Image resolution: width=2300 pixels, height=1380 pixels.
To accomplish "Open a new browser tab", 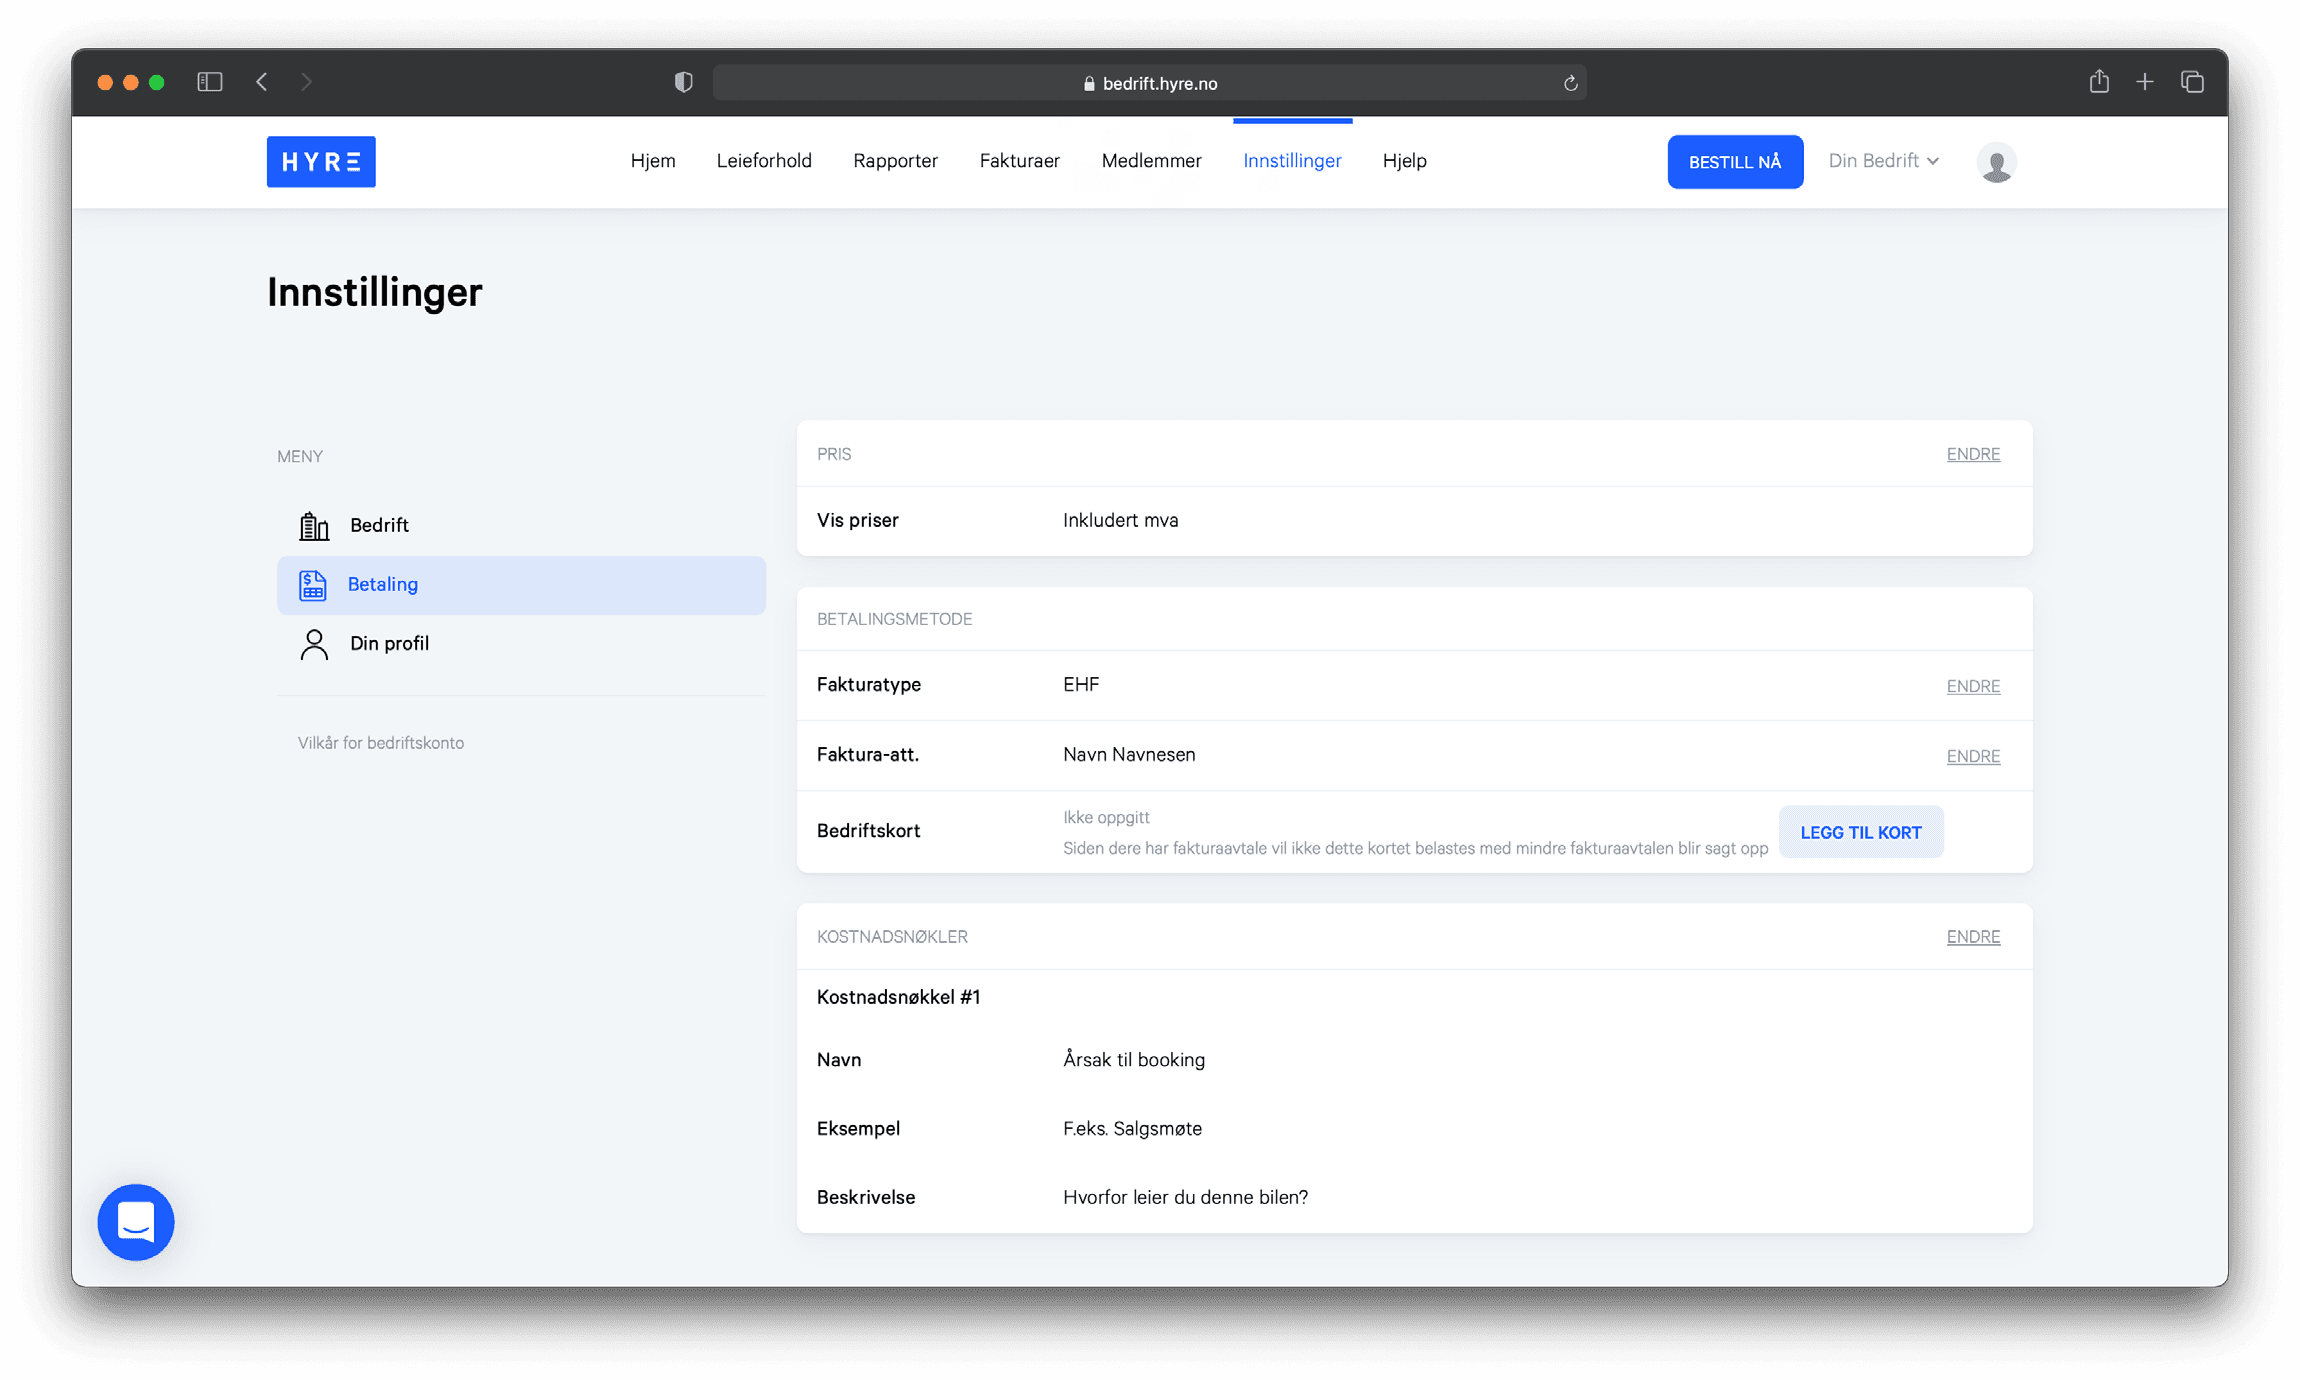I will [2145, 82].
